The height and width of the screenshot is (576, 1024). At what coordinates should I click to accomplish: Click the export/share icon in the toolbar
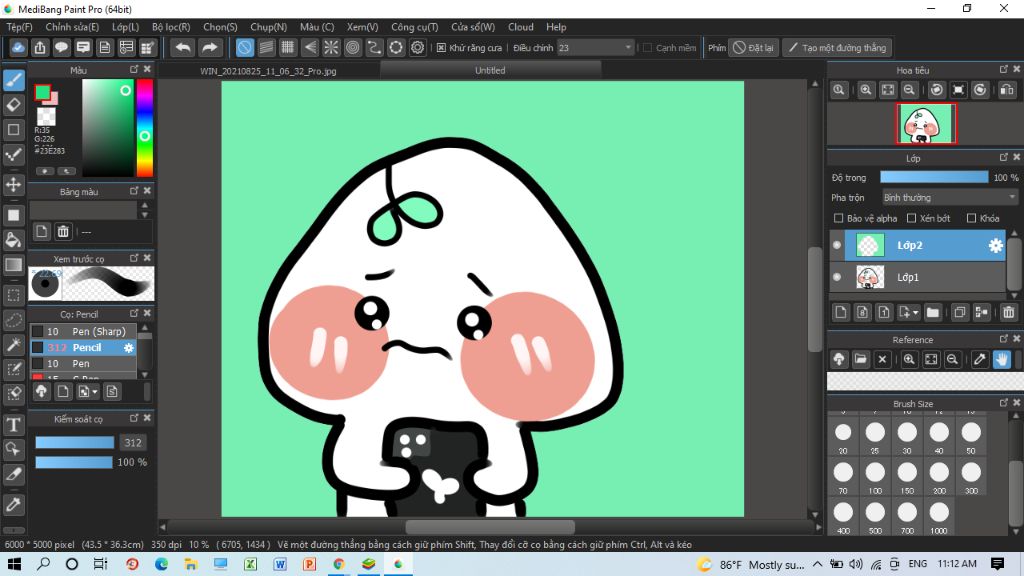click(x=40, y=48)
